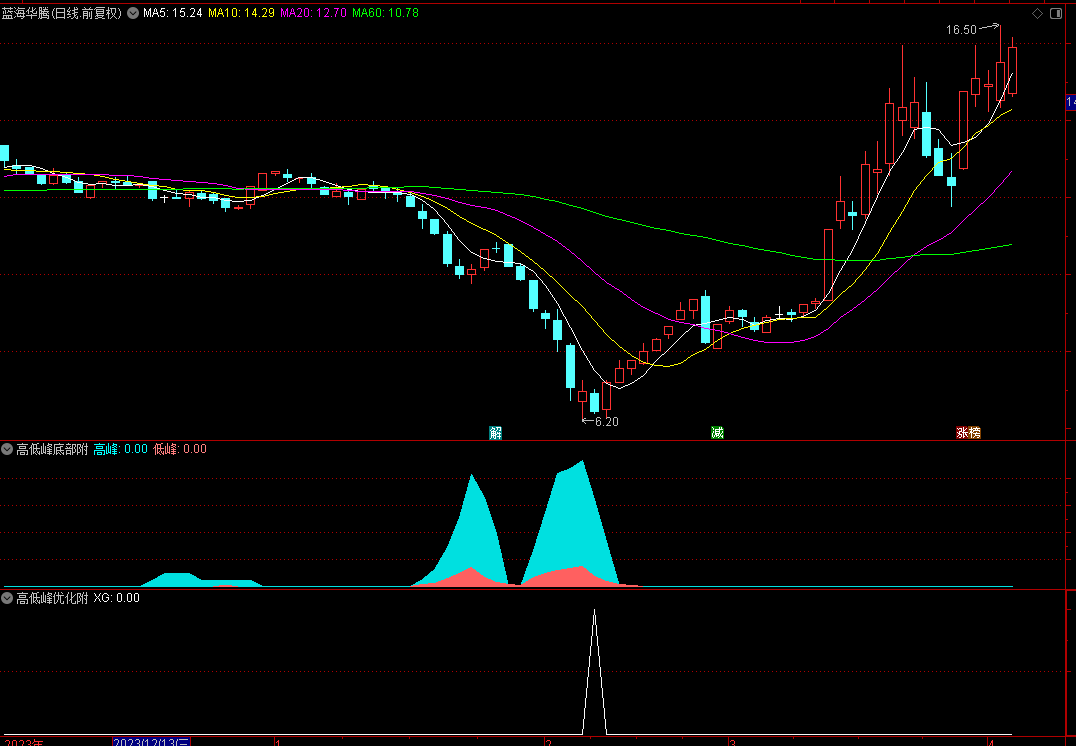The image size is (1076, 746).
Task: Click the 涨榜 event marker icon
Action: [x=968, y=432]
